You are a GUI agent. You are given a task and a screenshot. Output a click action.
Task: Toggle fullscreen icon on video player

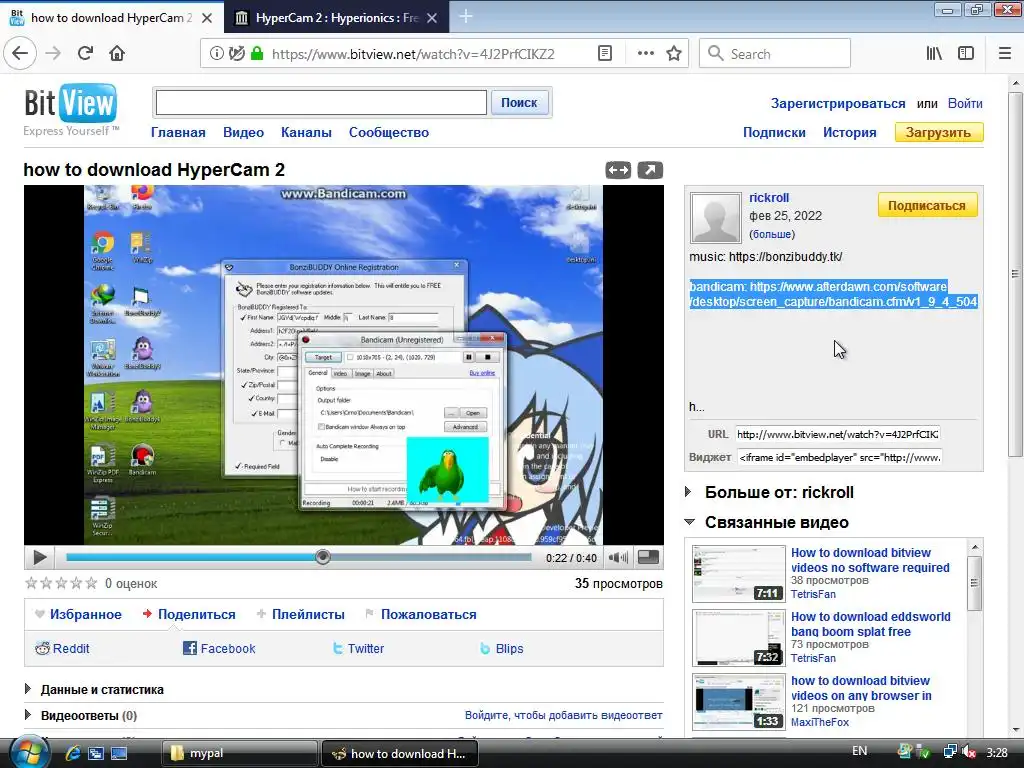click(648, 557)
